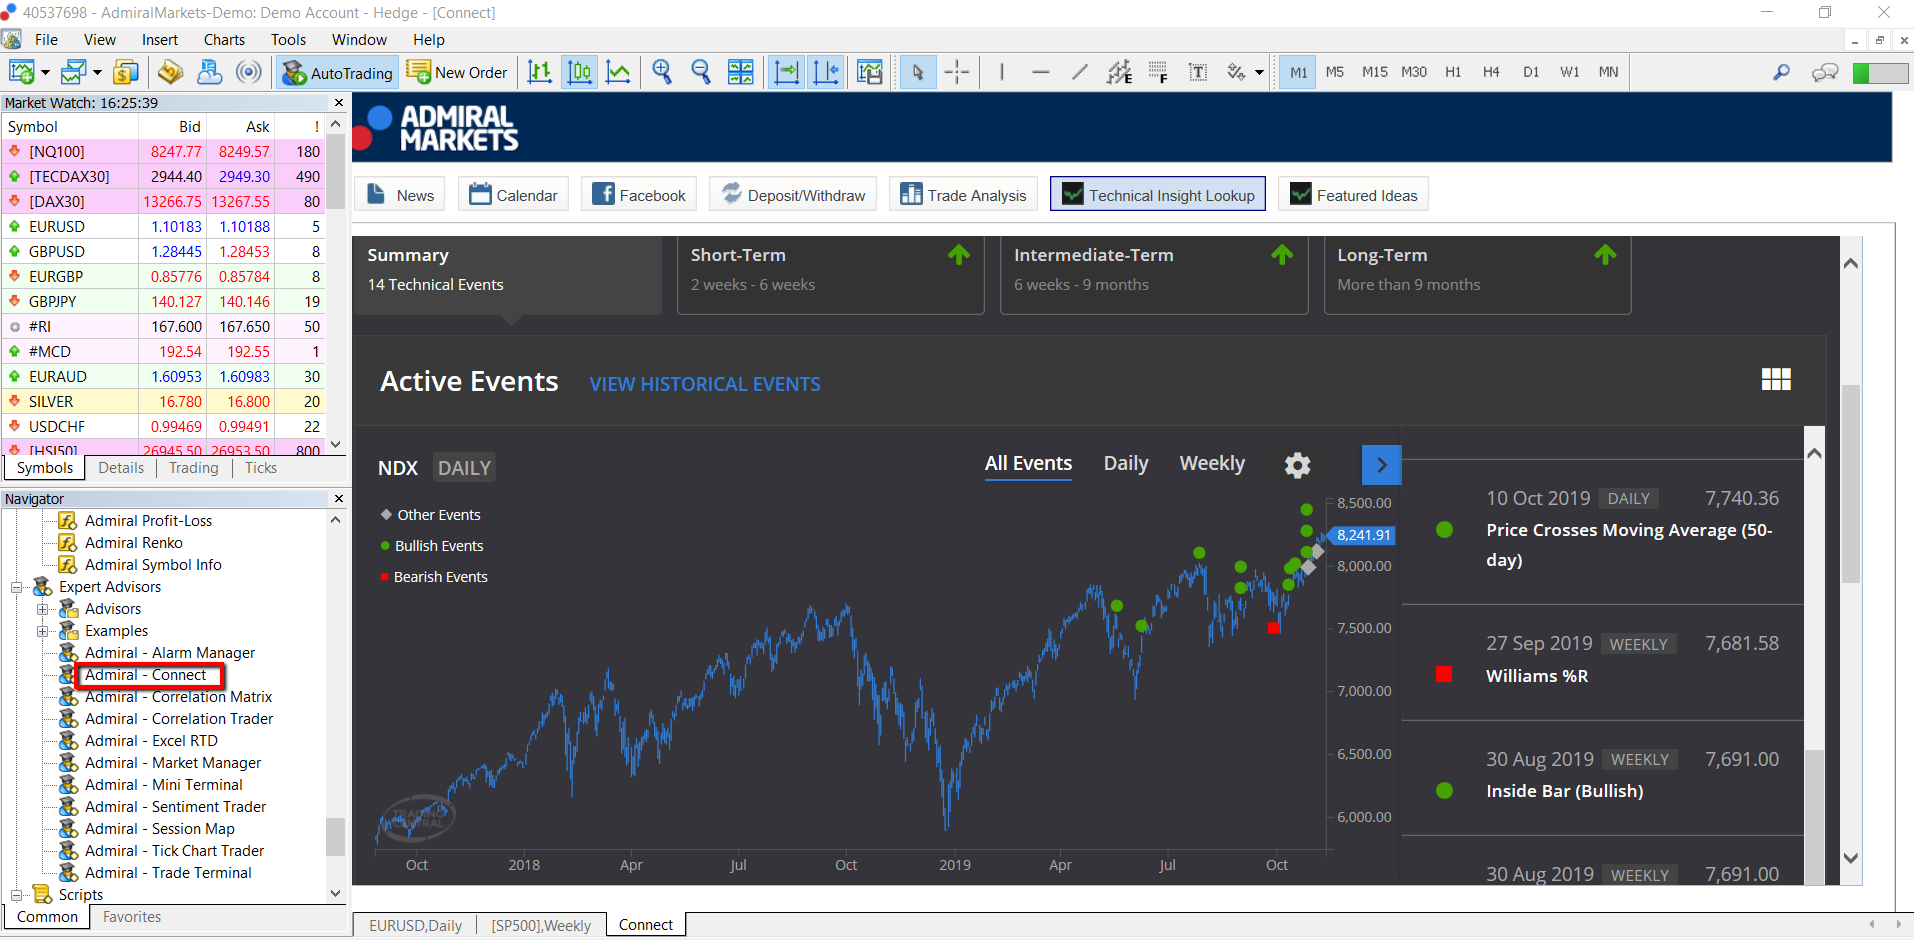
Task: Open the Profiles toolbar icon
Action: 73,72
